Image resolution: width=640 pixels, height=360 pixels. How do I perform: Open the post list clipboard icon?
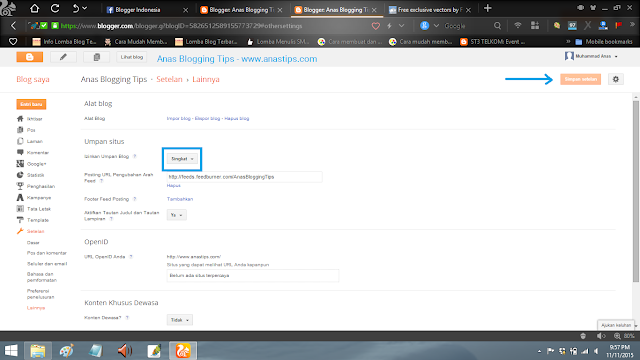click(96, 57)
